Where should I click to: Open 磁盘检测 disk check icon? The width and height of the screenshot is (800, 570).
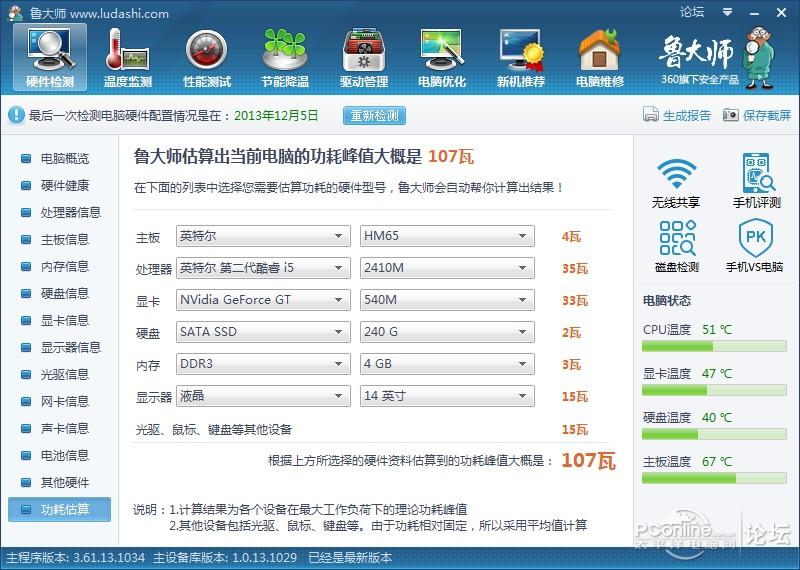click(x=677, y=245)
